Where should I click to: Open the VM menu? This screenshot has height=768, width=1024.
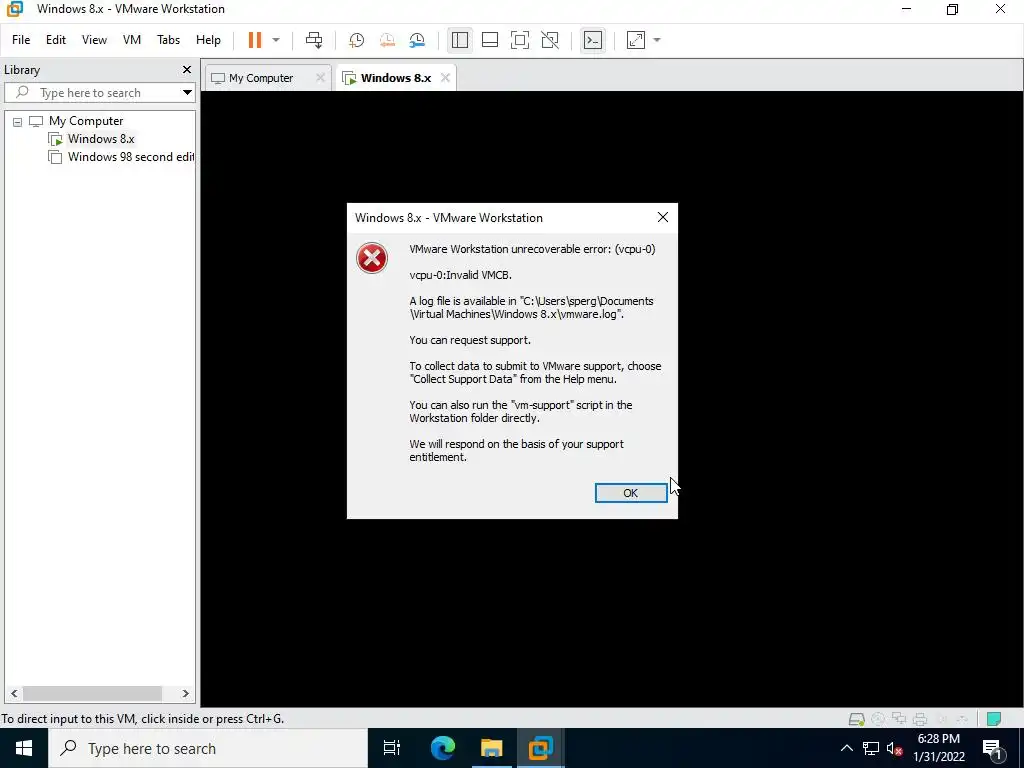(x=132, y=40)
